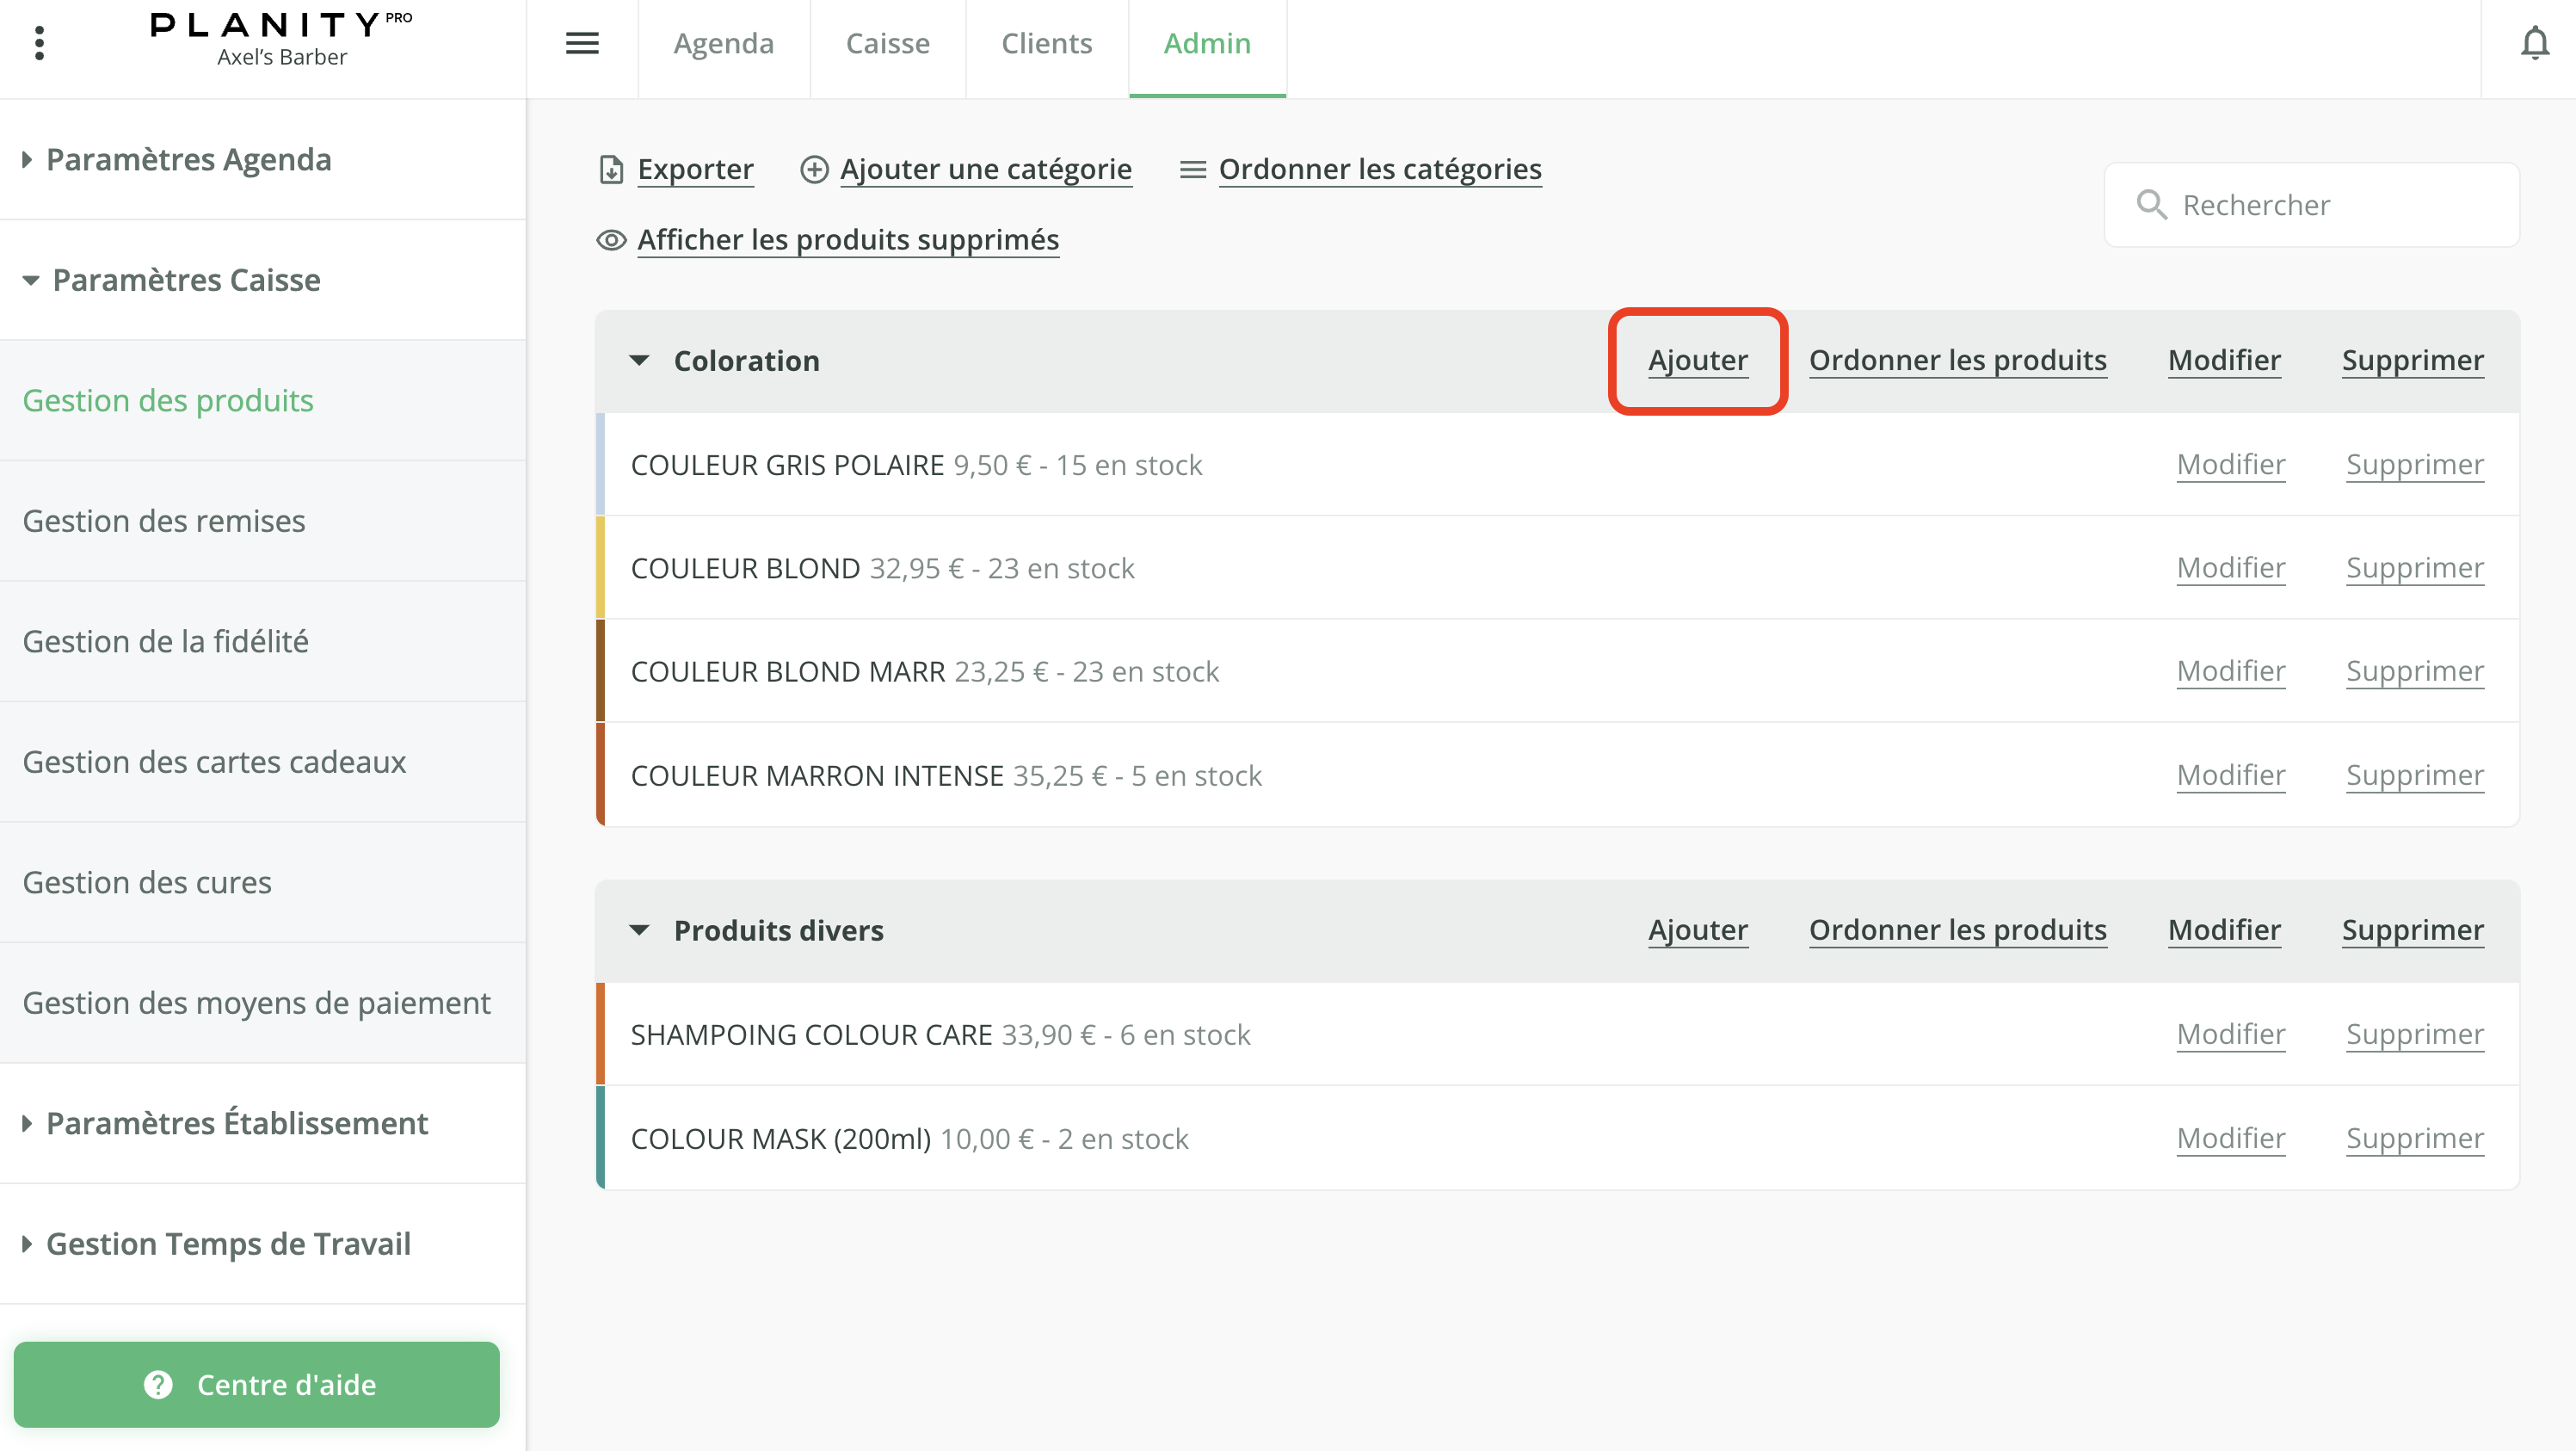Open the Clients tab

1046,44
